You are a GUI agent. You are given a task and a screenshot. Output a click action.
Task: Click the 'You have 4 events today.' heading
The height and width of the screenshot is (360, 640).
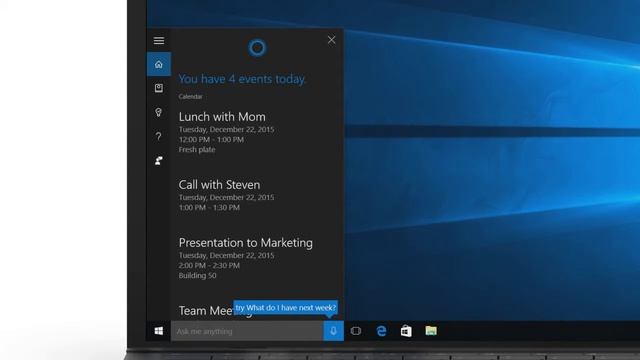pyautogui.click(x=242, y=79)
